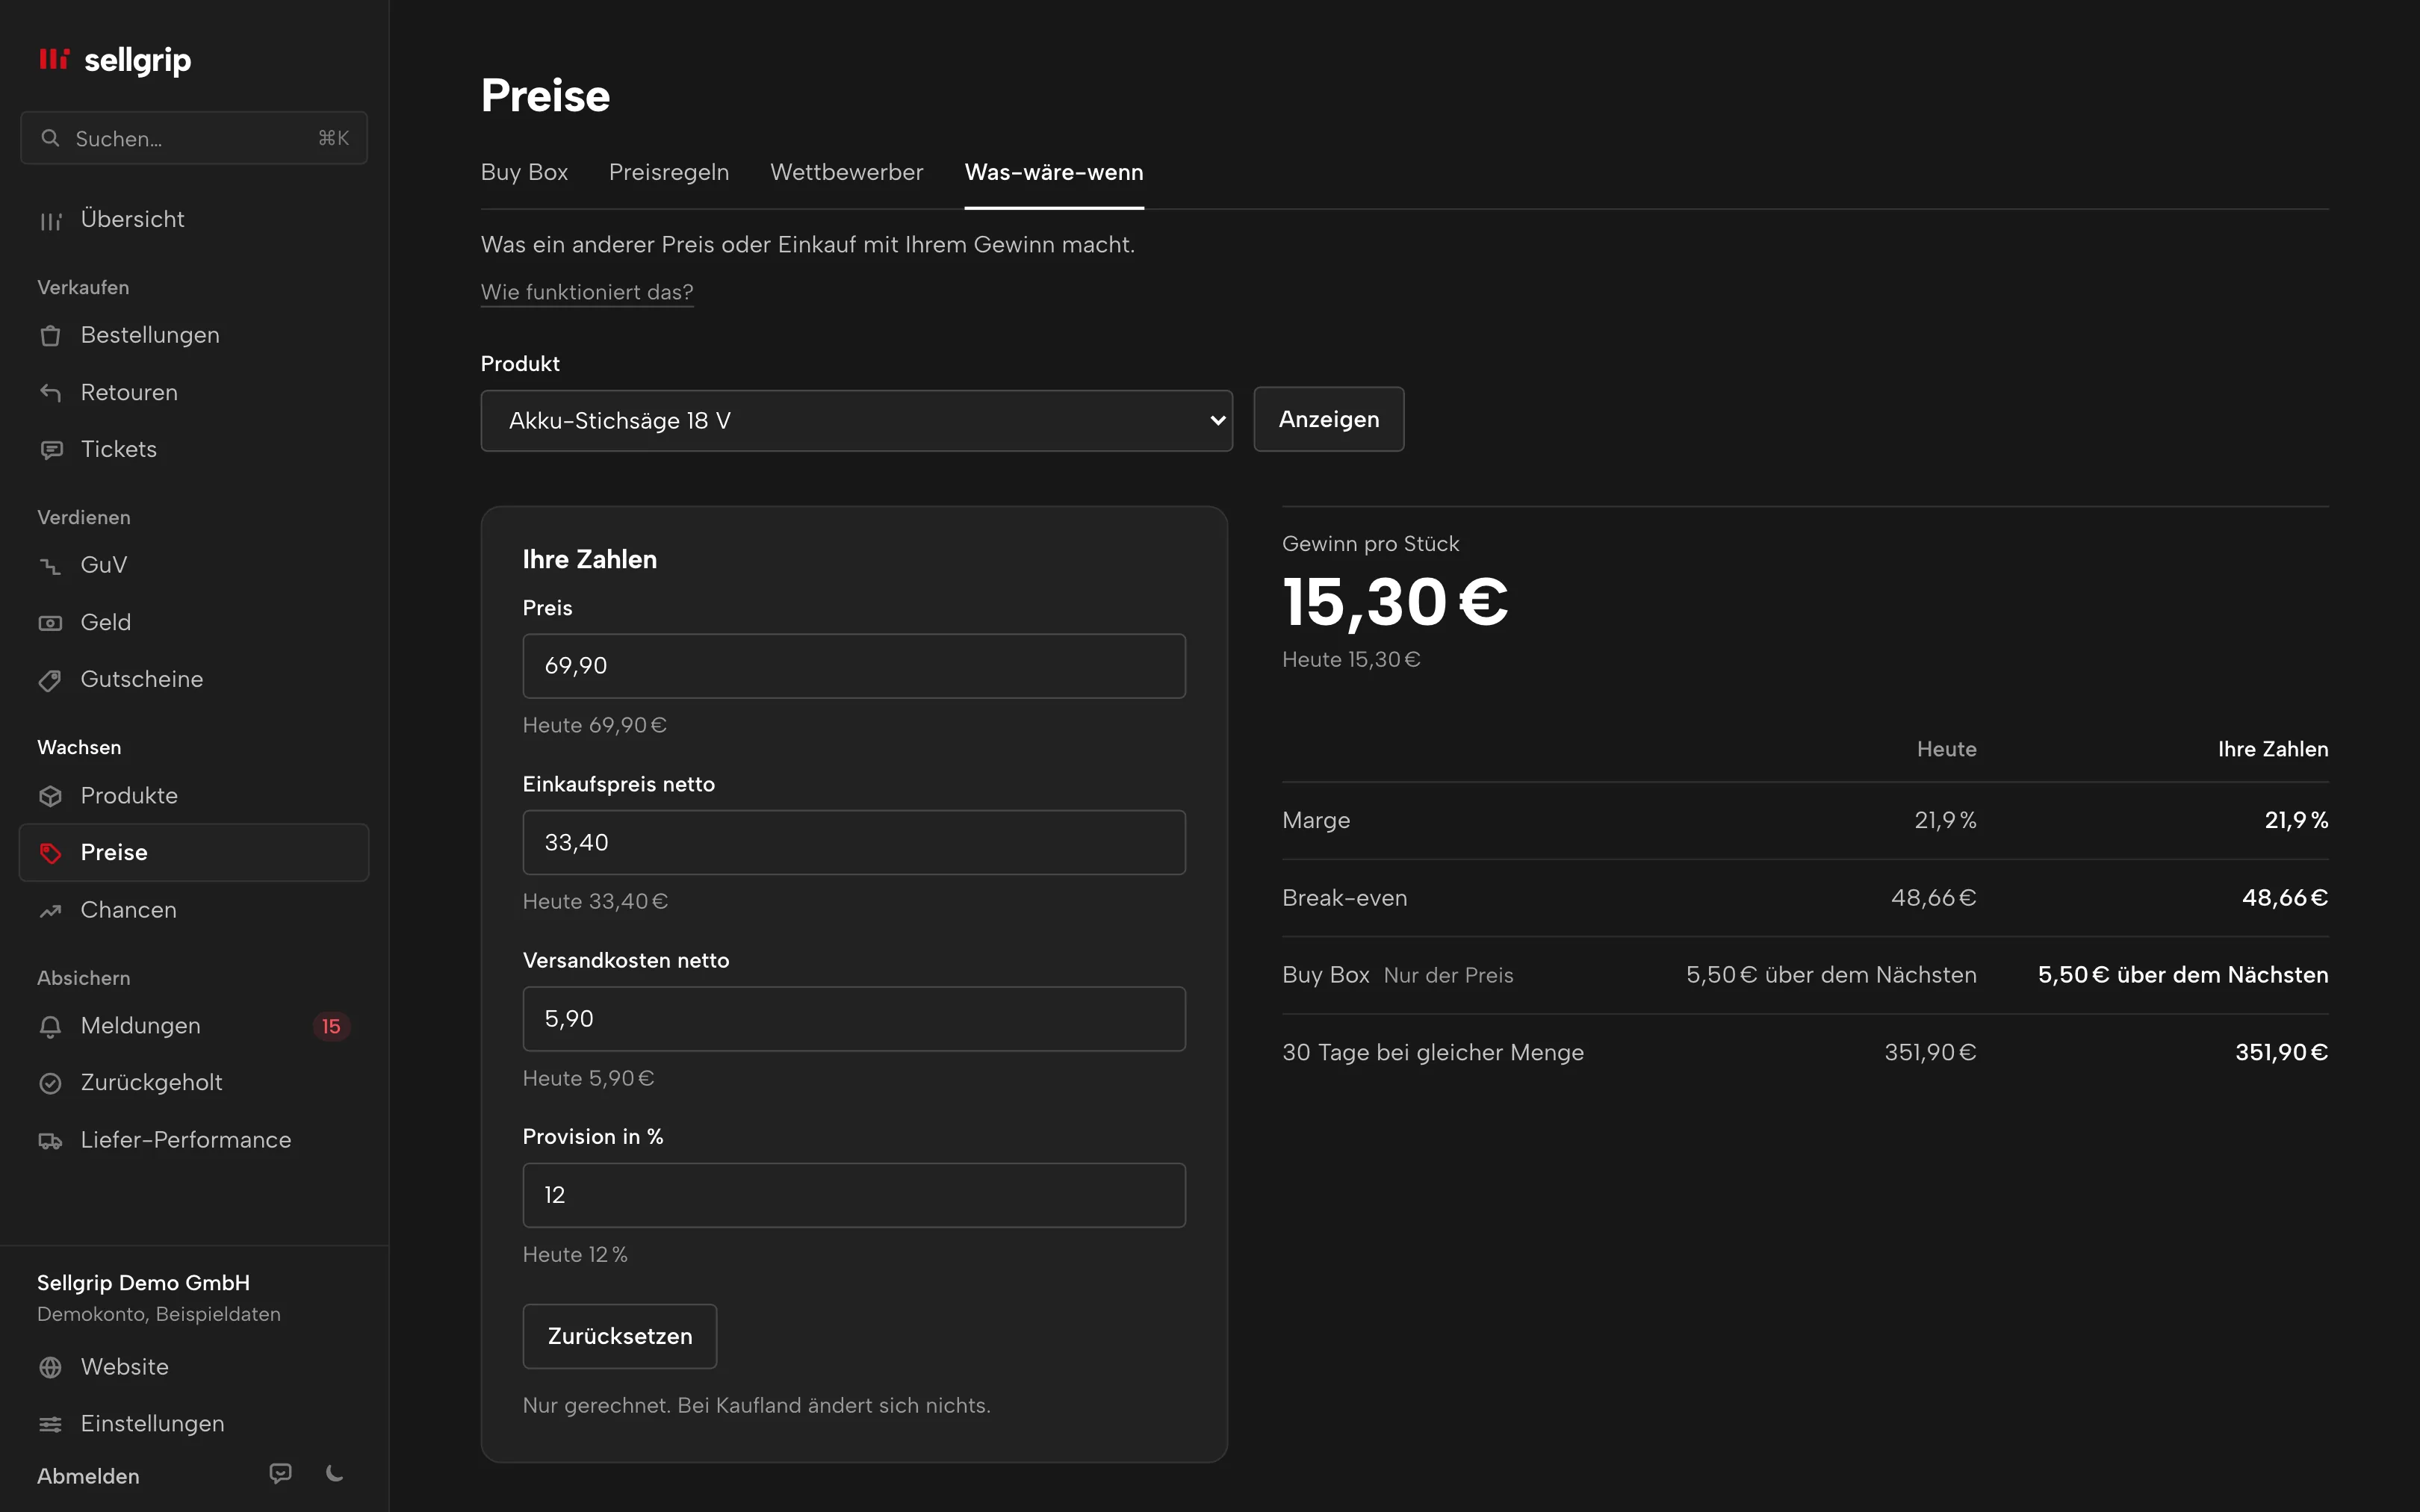
Task: Open the Wie funktioniert das? link
Action: point(587,292)
